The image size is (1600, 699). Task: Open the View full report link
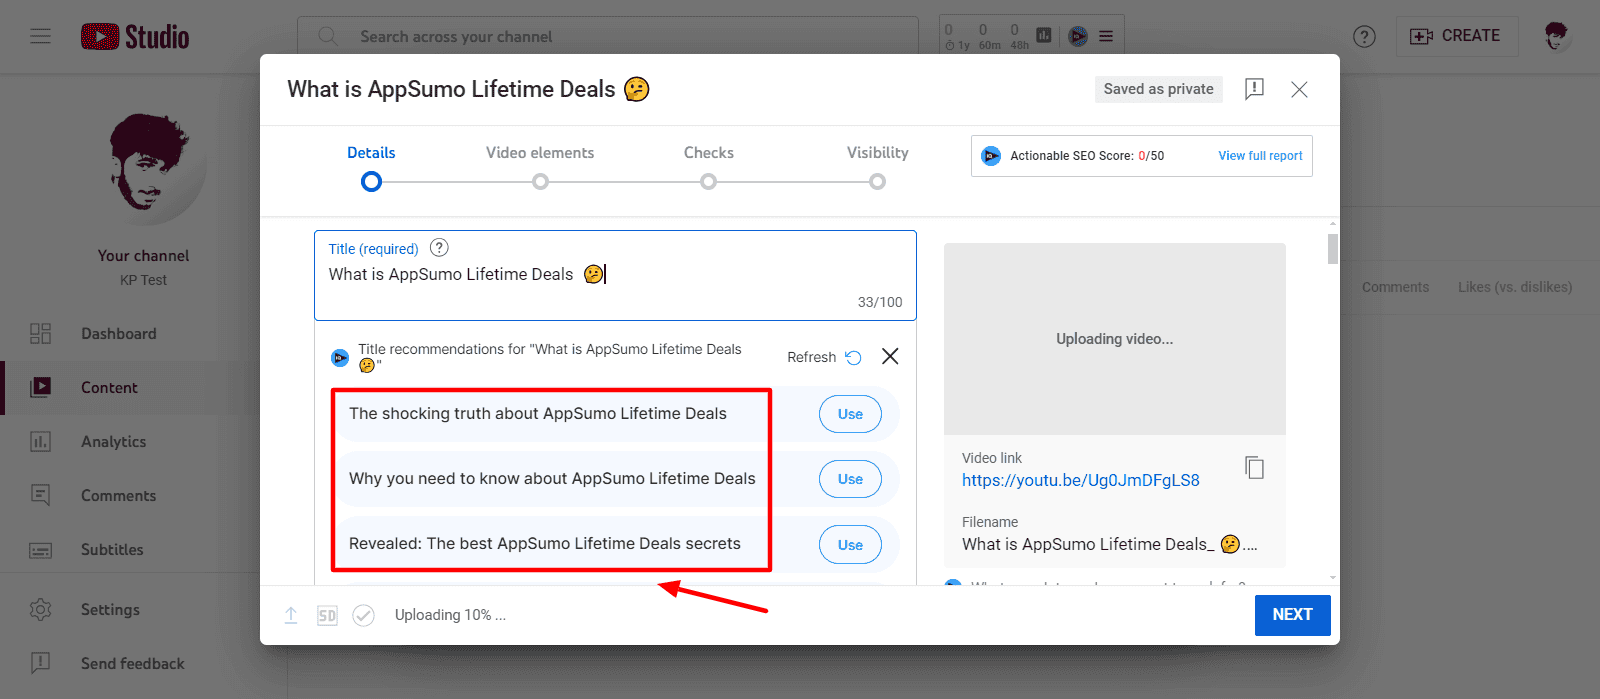click(x=1260, y=156)
